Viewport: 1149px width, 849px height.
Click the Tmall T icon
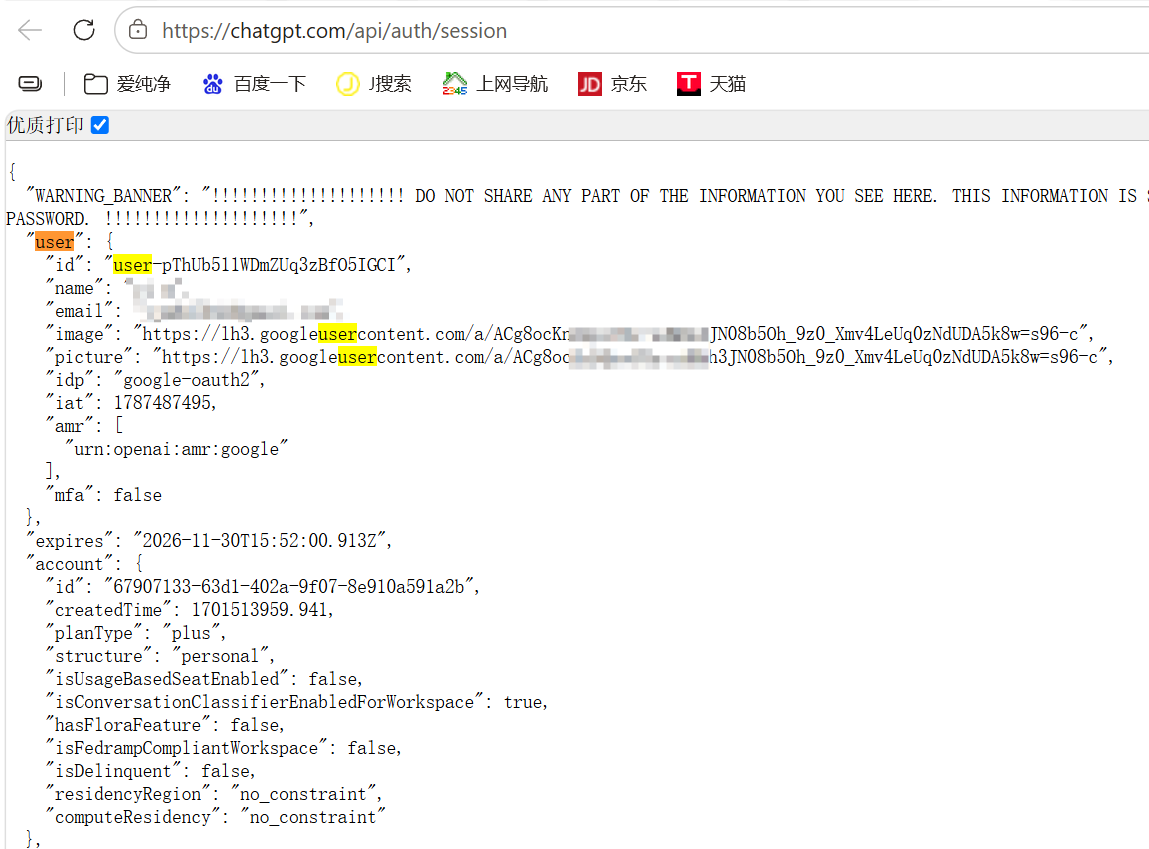689,84
